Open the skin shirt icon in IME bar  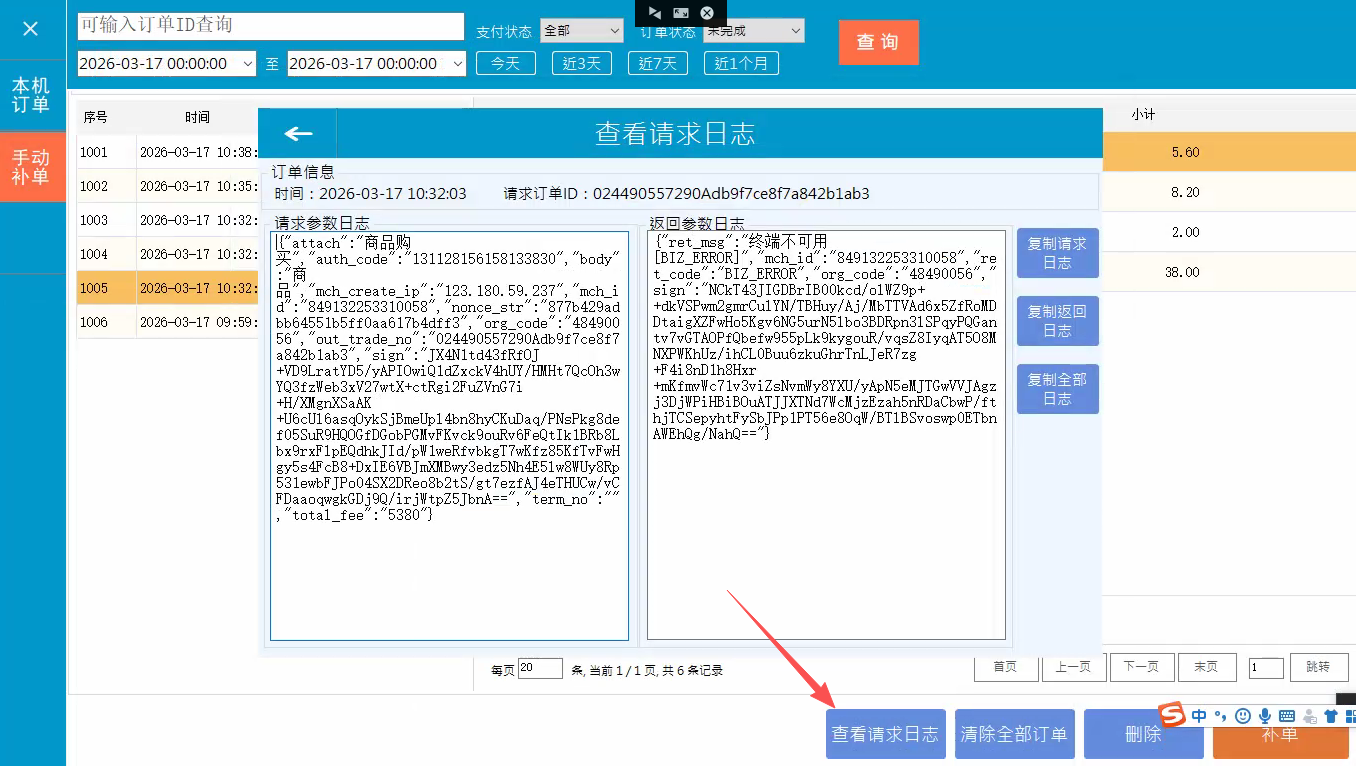tap(1330, 716)
